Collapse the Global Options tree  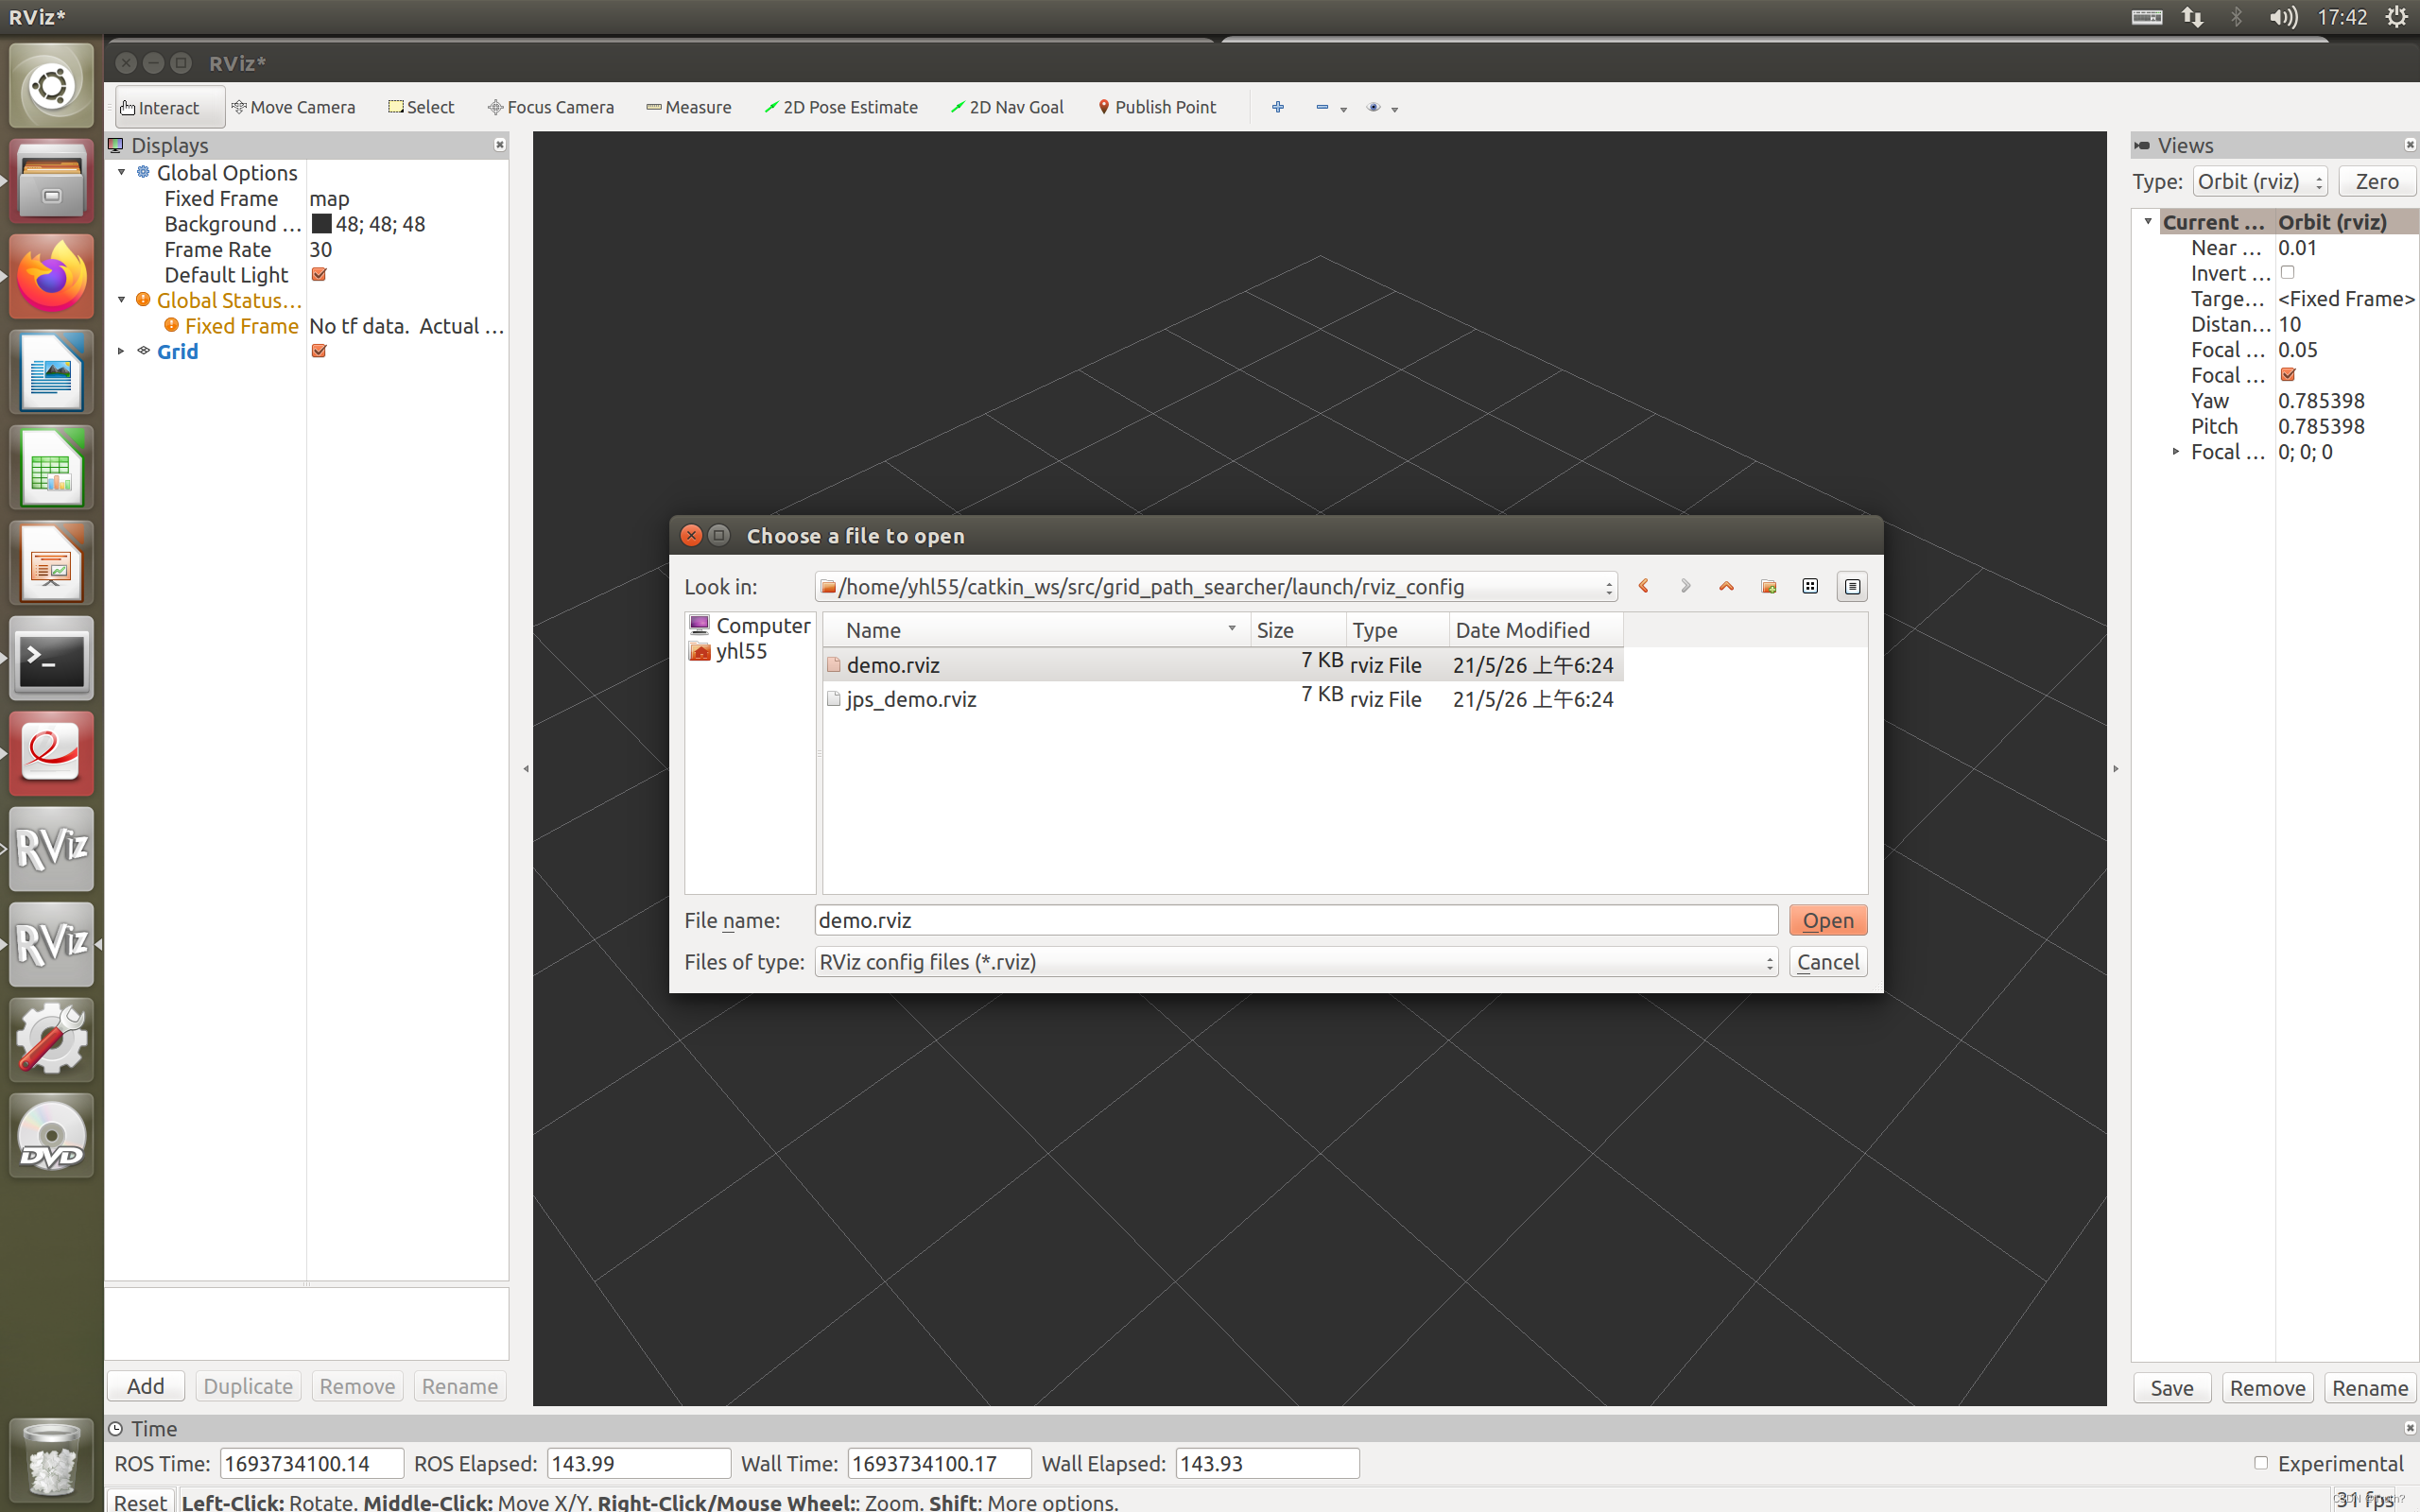pos(122,173)
